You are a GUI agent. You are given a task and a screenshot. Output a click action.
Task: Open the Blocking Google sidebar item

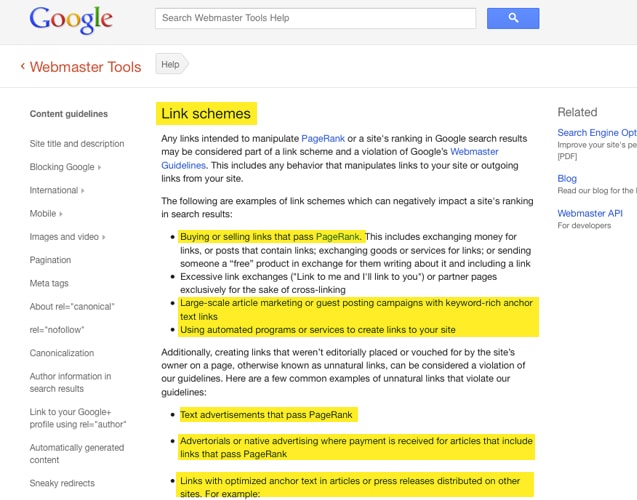point(62,167)
